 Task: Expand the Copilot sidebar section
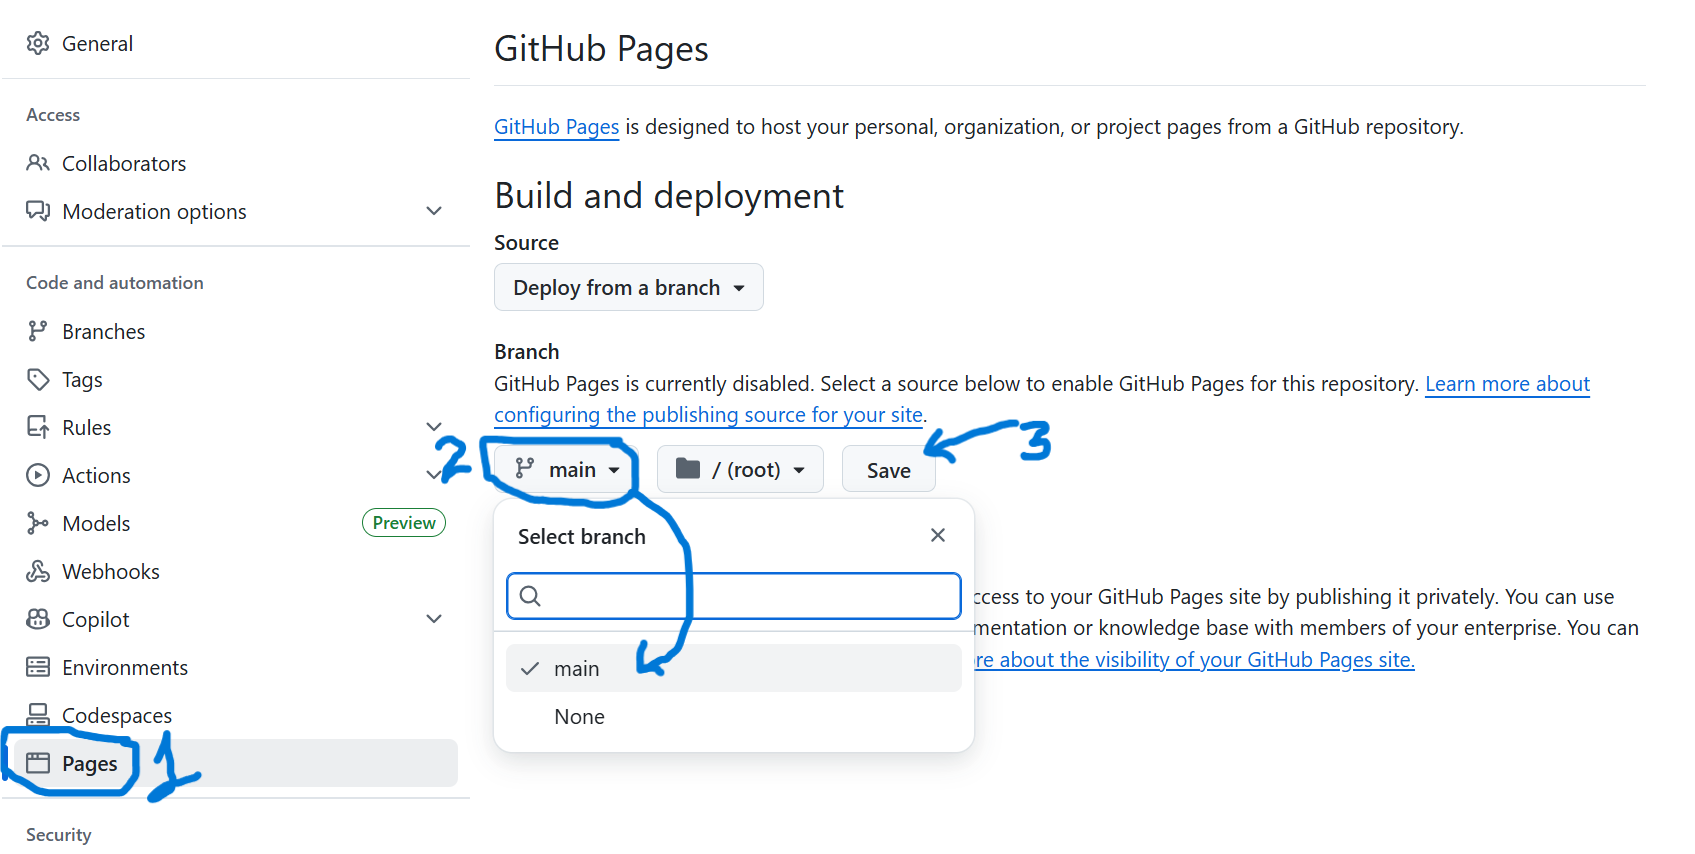[434, 619]
